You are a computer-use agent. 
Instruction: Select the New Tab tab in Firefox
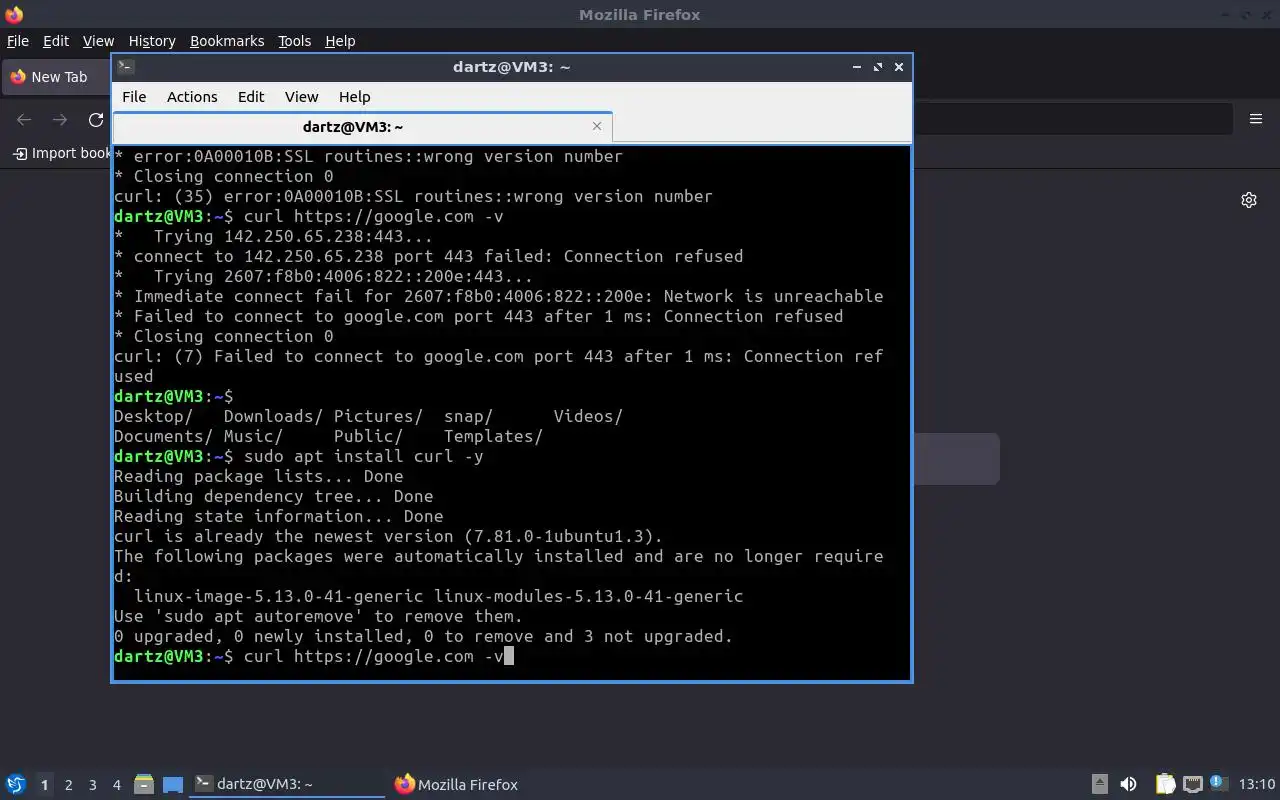(x=56, y=77)
